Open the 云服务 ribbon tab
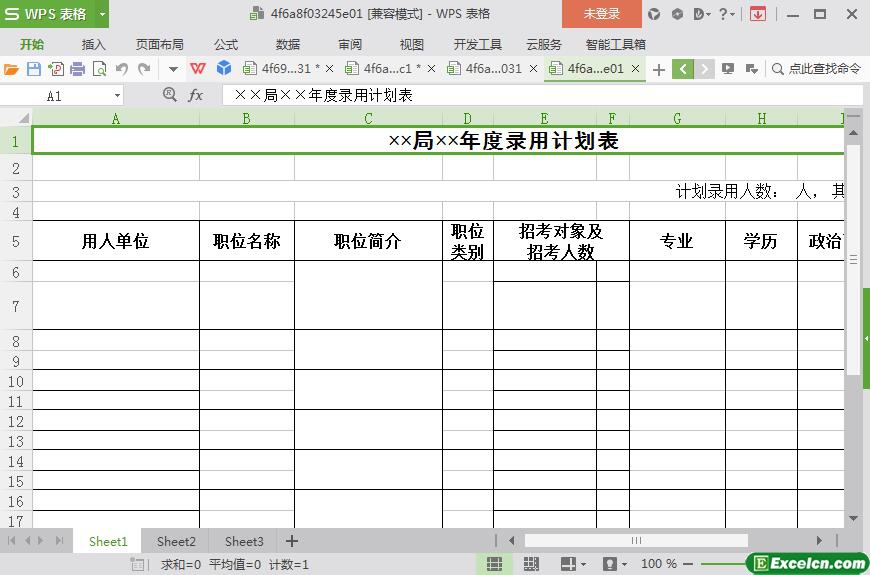This screenshot has width=870, height=575. point(544,44)
